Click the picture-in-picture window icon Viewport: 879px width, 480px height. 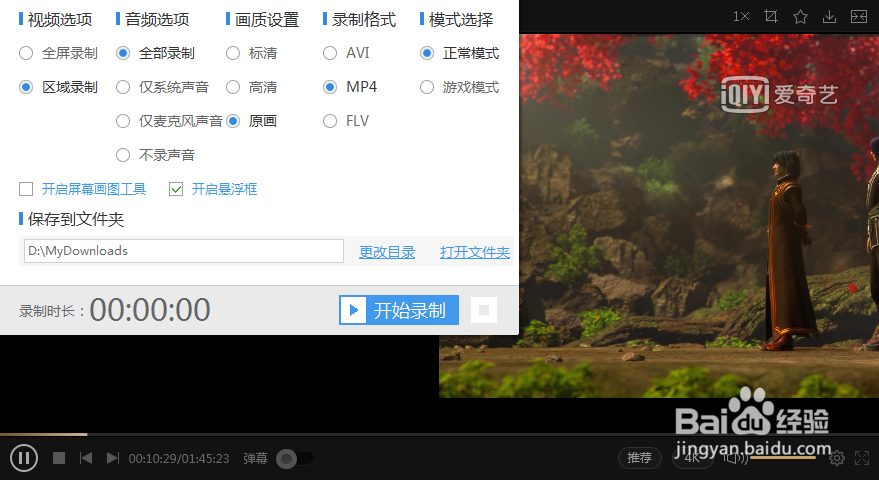pos(859,17)
